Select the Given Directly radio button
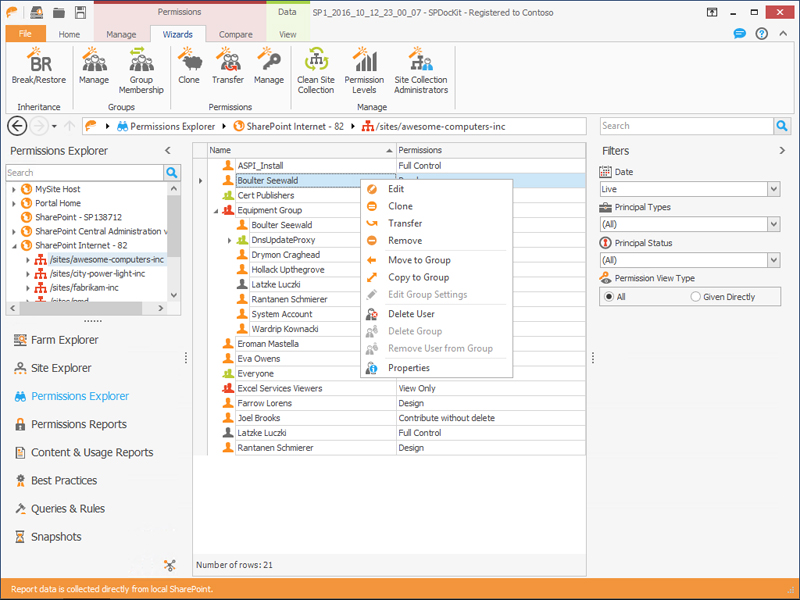 [695, 296]
